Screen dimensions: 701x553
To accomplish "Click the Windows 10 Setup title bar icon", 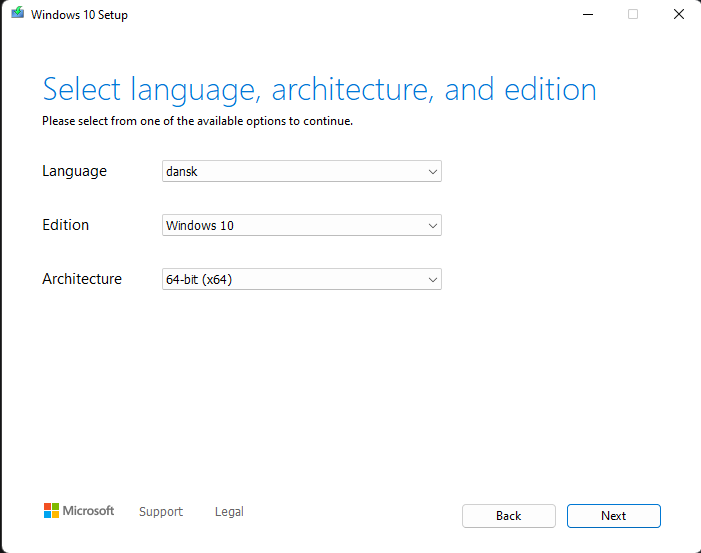I will tap(17, 15).
